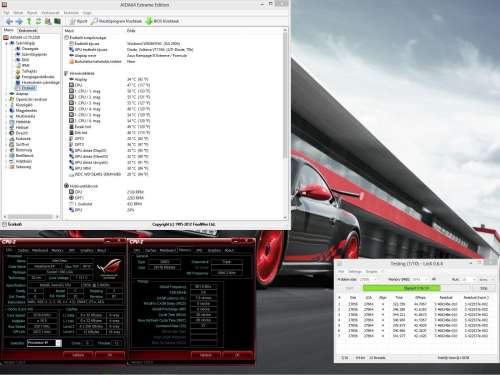Expand the Alaplap node in the tree

coord(6,94)
